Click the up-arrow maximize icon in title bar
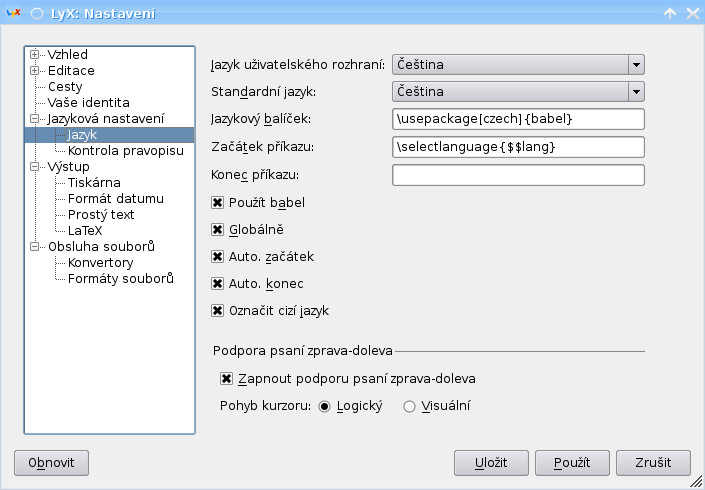 click(x=670, y=13)
